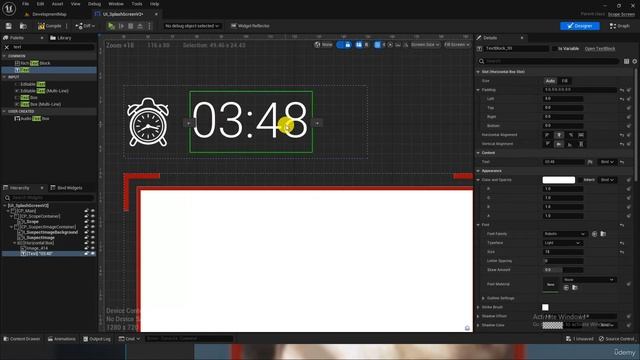The height and width of the screenshot is (360, 640).
Task: Toggle the blue lock switch in designer toolbar
Action: (x=344, y=45)
